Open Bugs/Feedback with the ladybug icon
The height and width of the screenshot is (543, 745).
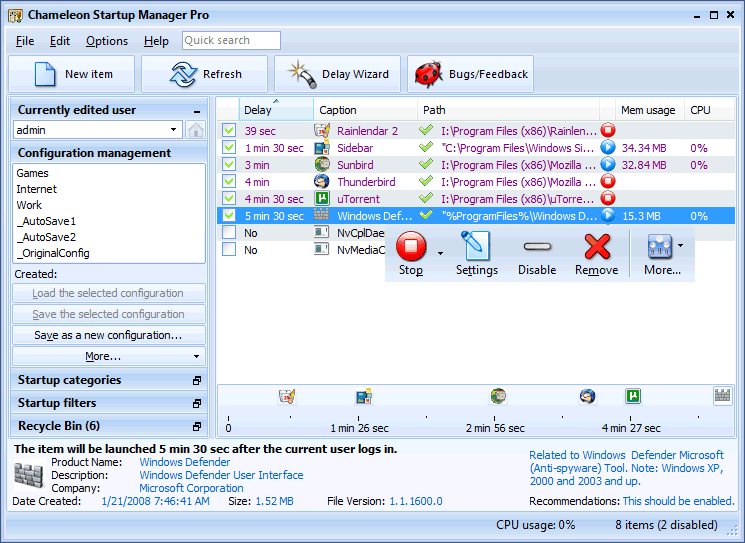470,74
